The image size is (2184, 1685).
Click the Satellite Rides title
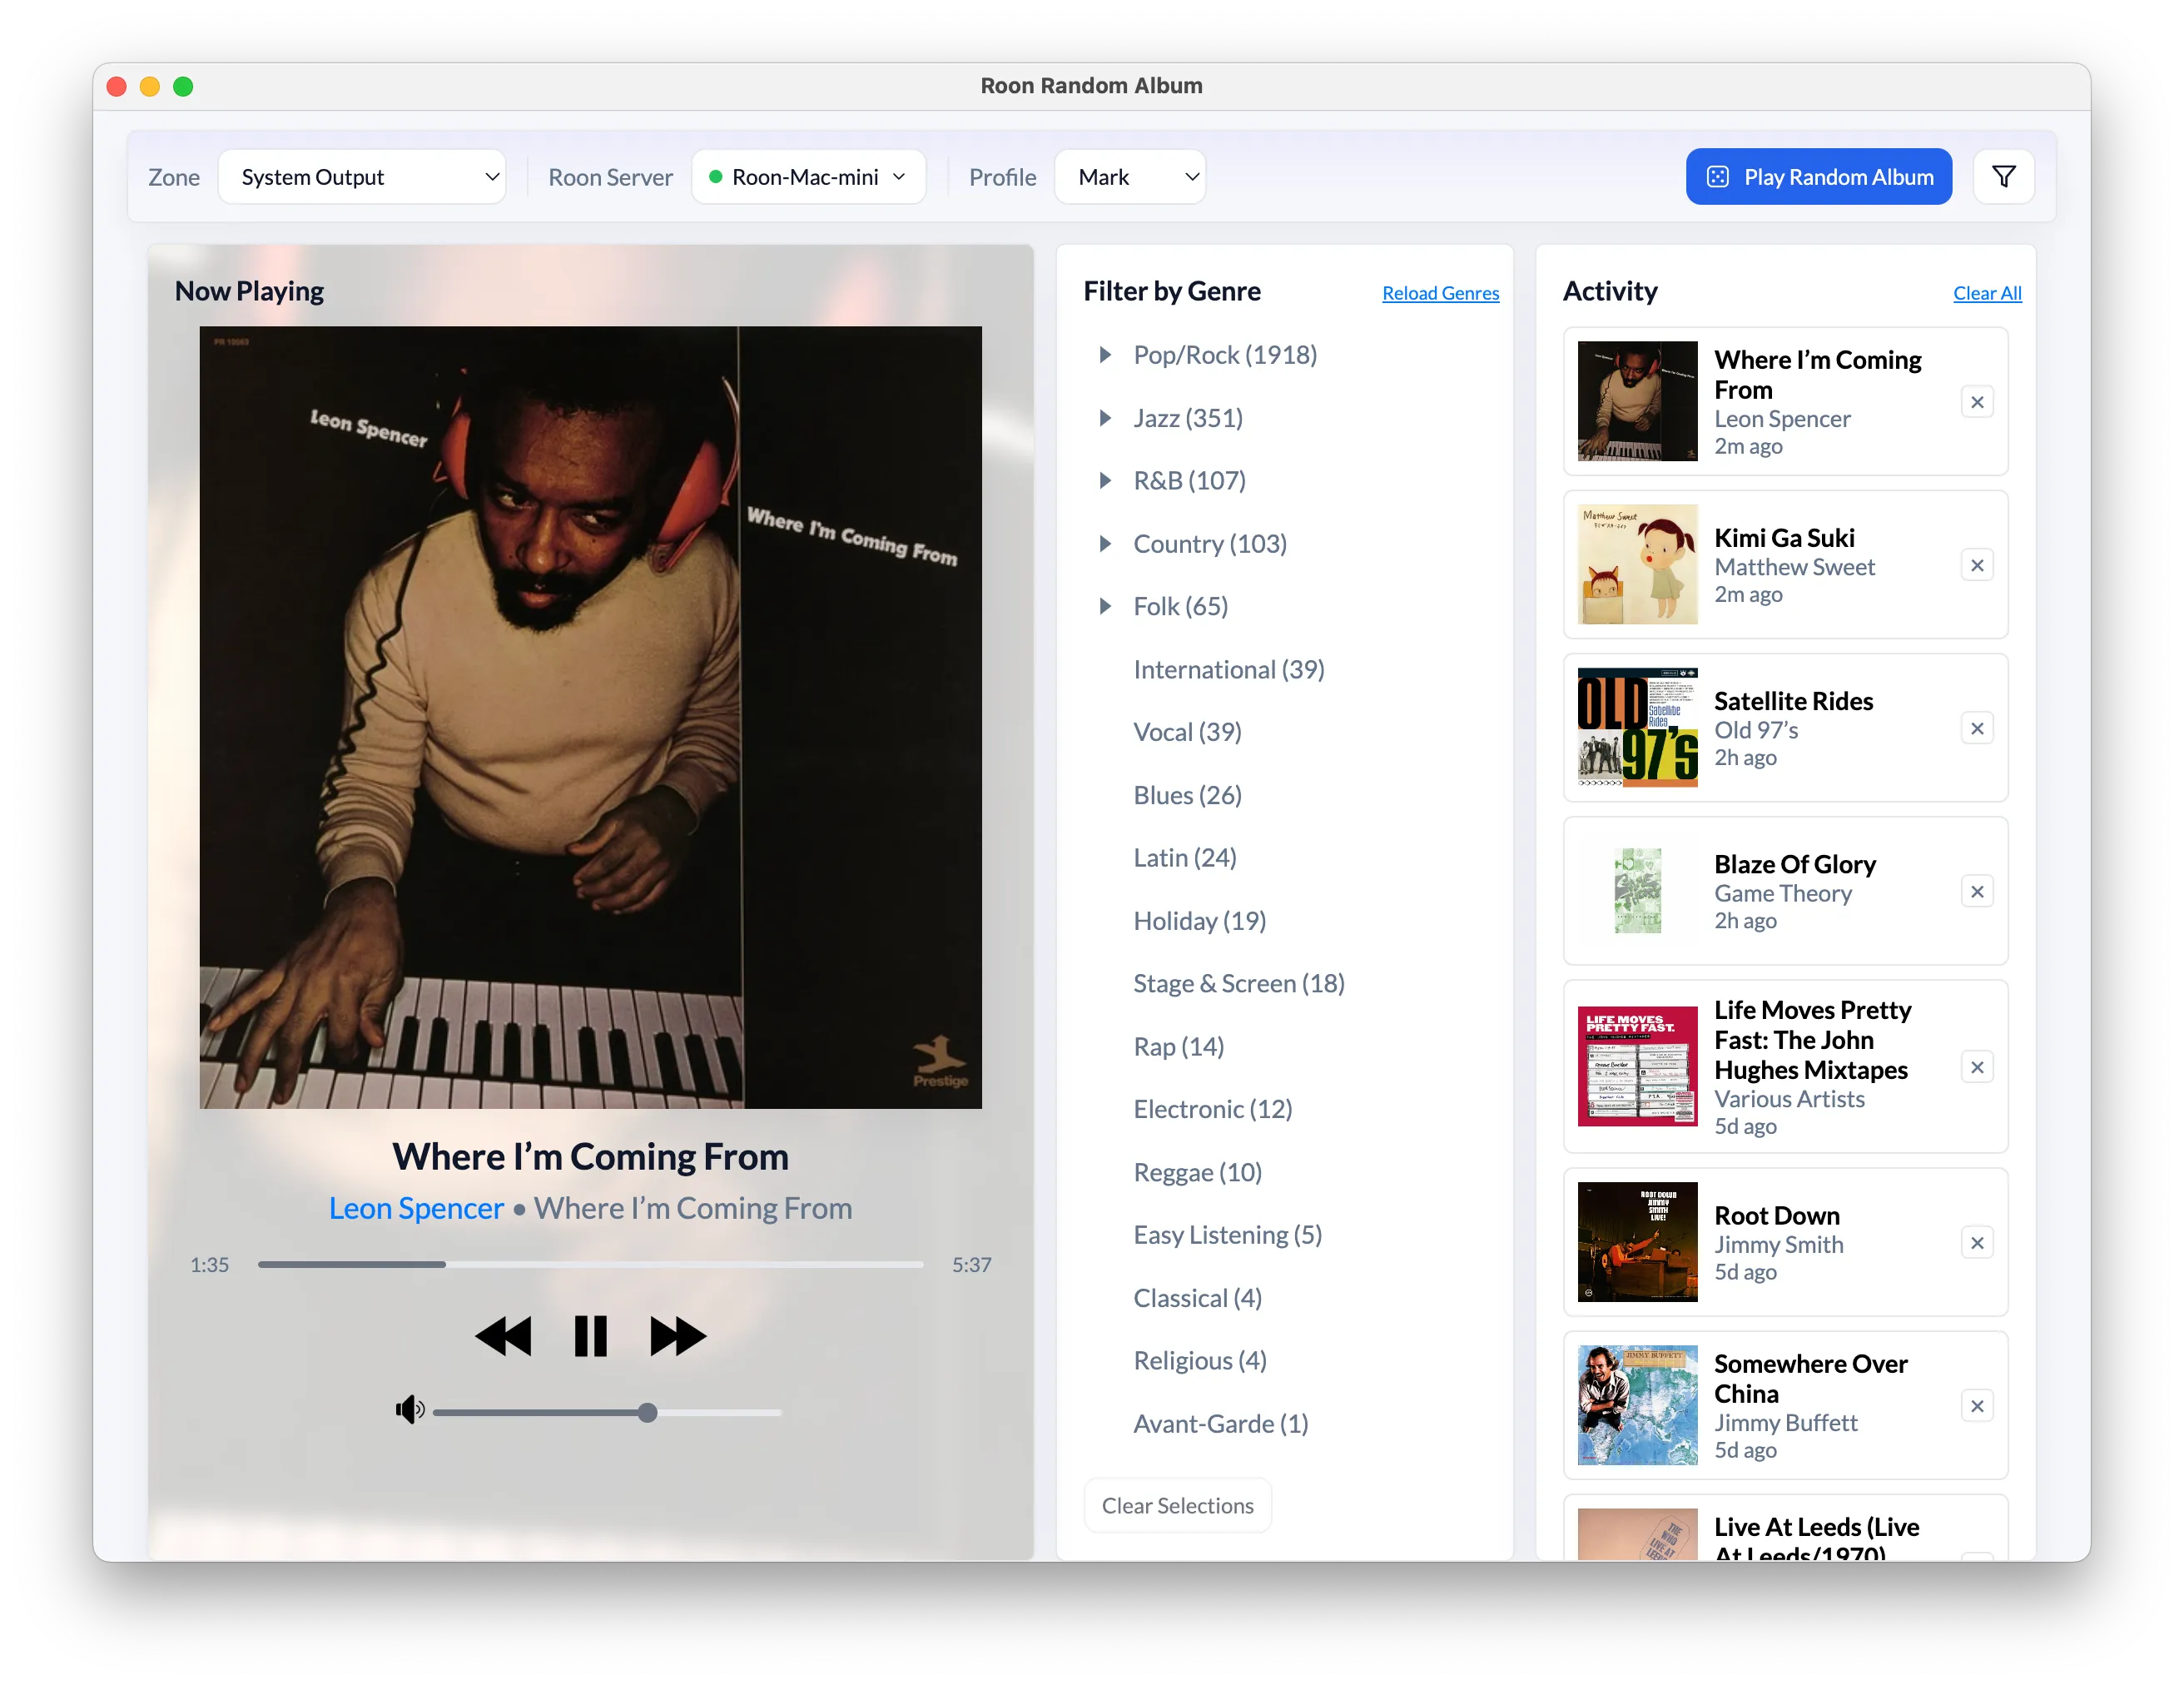(1793, 701)
